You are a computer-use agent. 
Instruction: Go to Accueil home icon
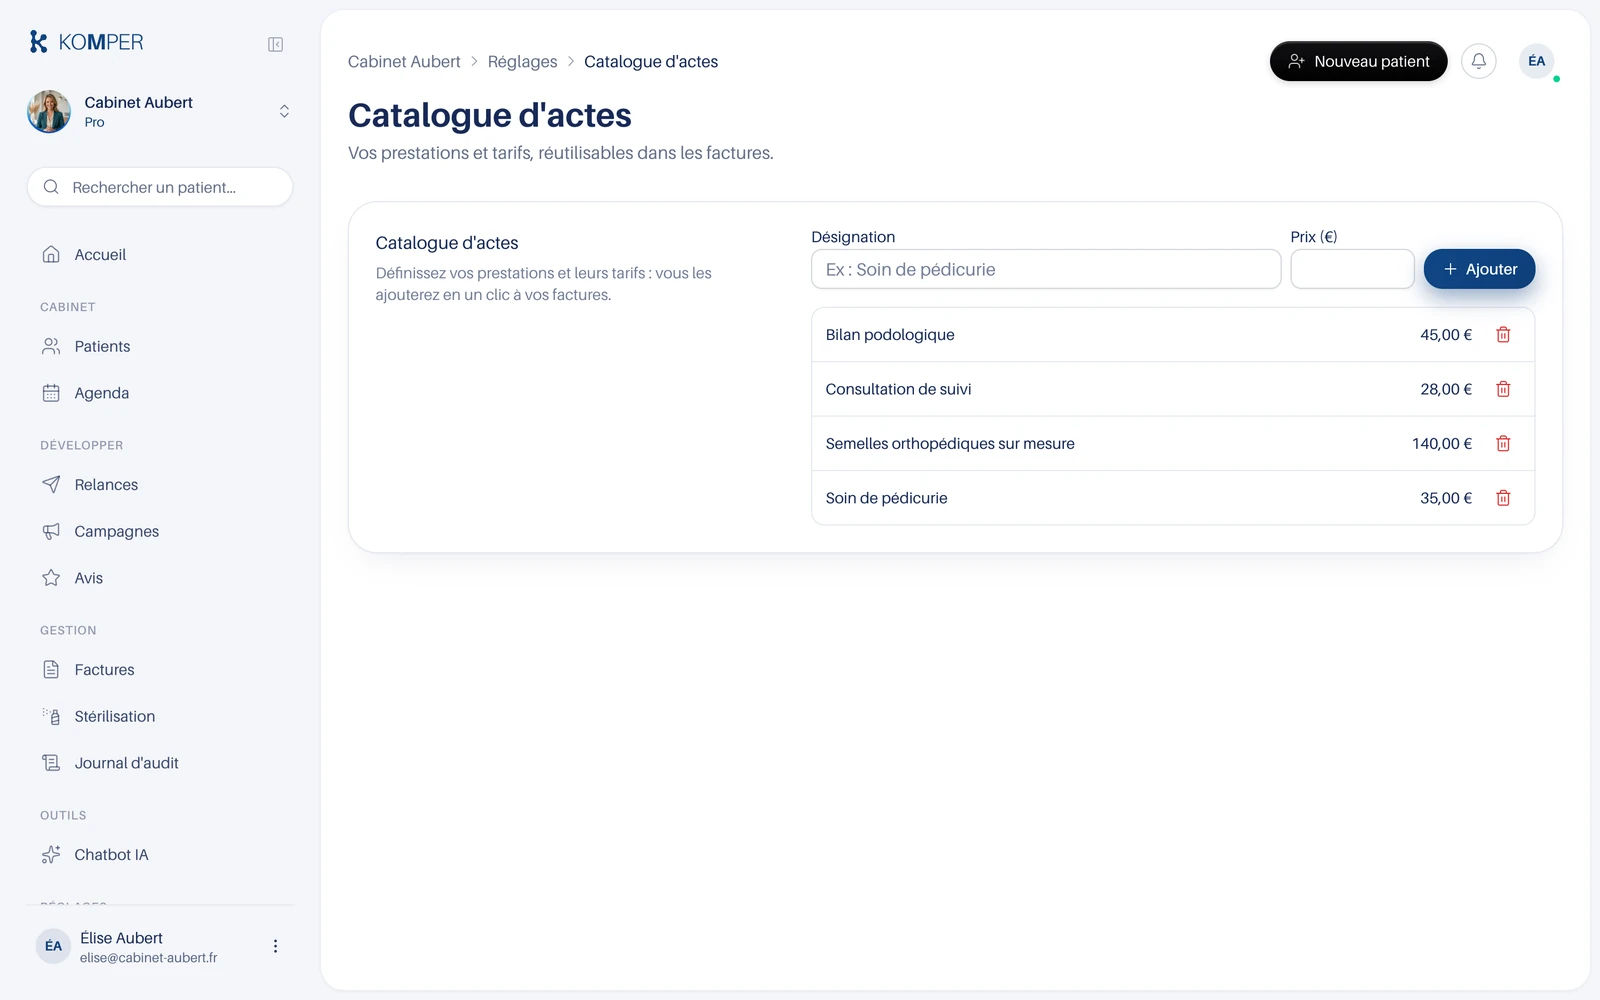51,254
